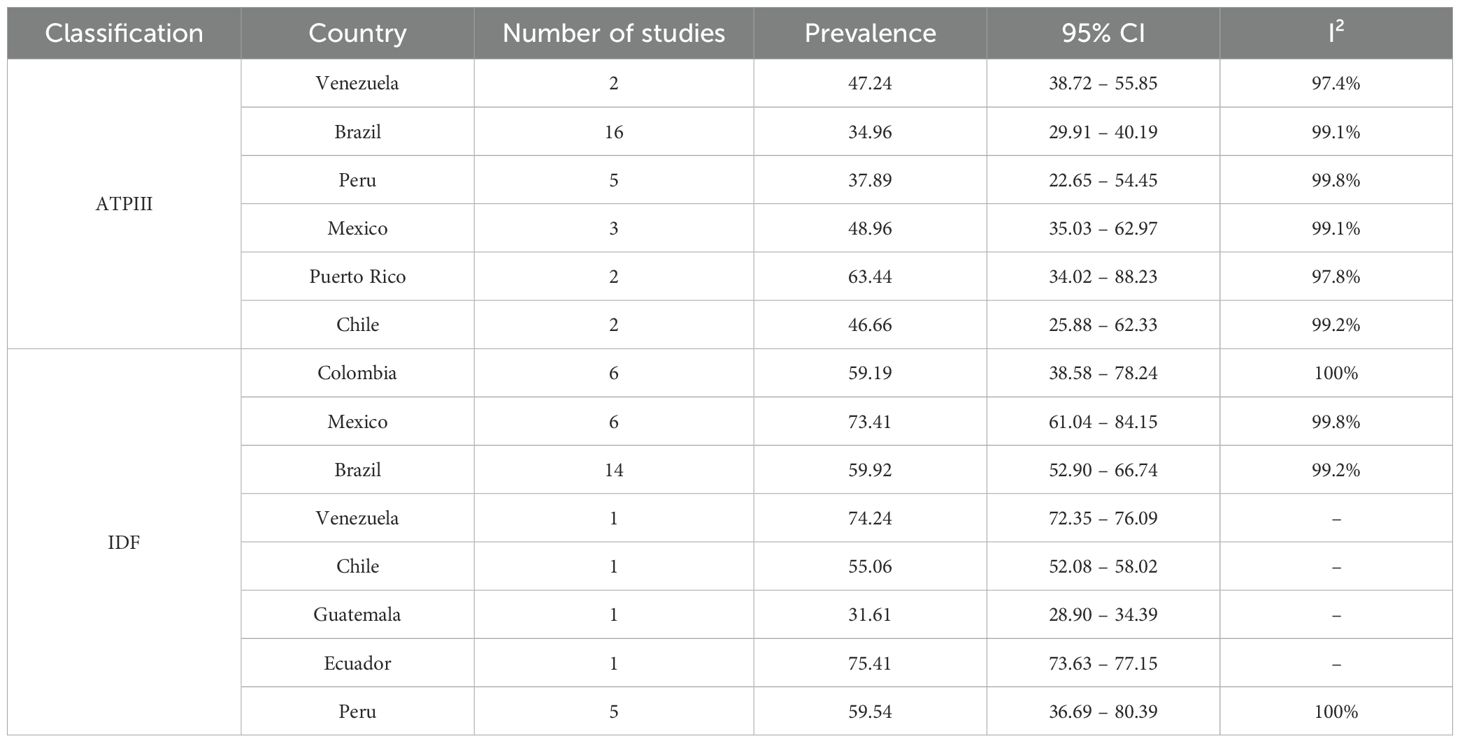Click the Prevalence column header

coord(870,33)
